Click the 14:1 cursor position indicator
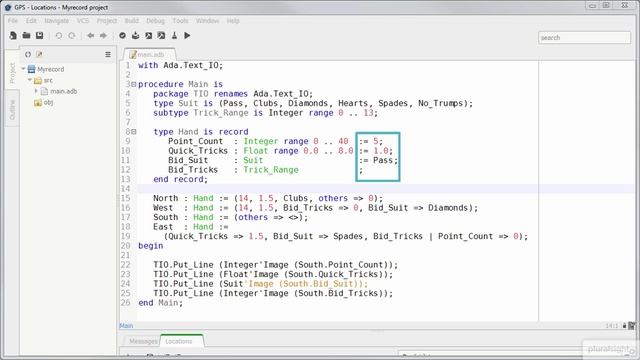This screenshot has height=360, width=640. coord(611,326)
